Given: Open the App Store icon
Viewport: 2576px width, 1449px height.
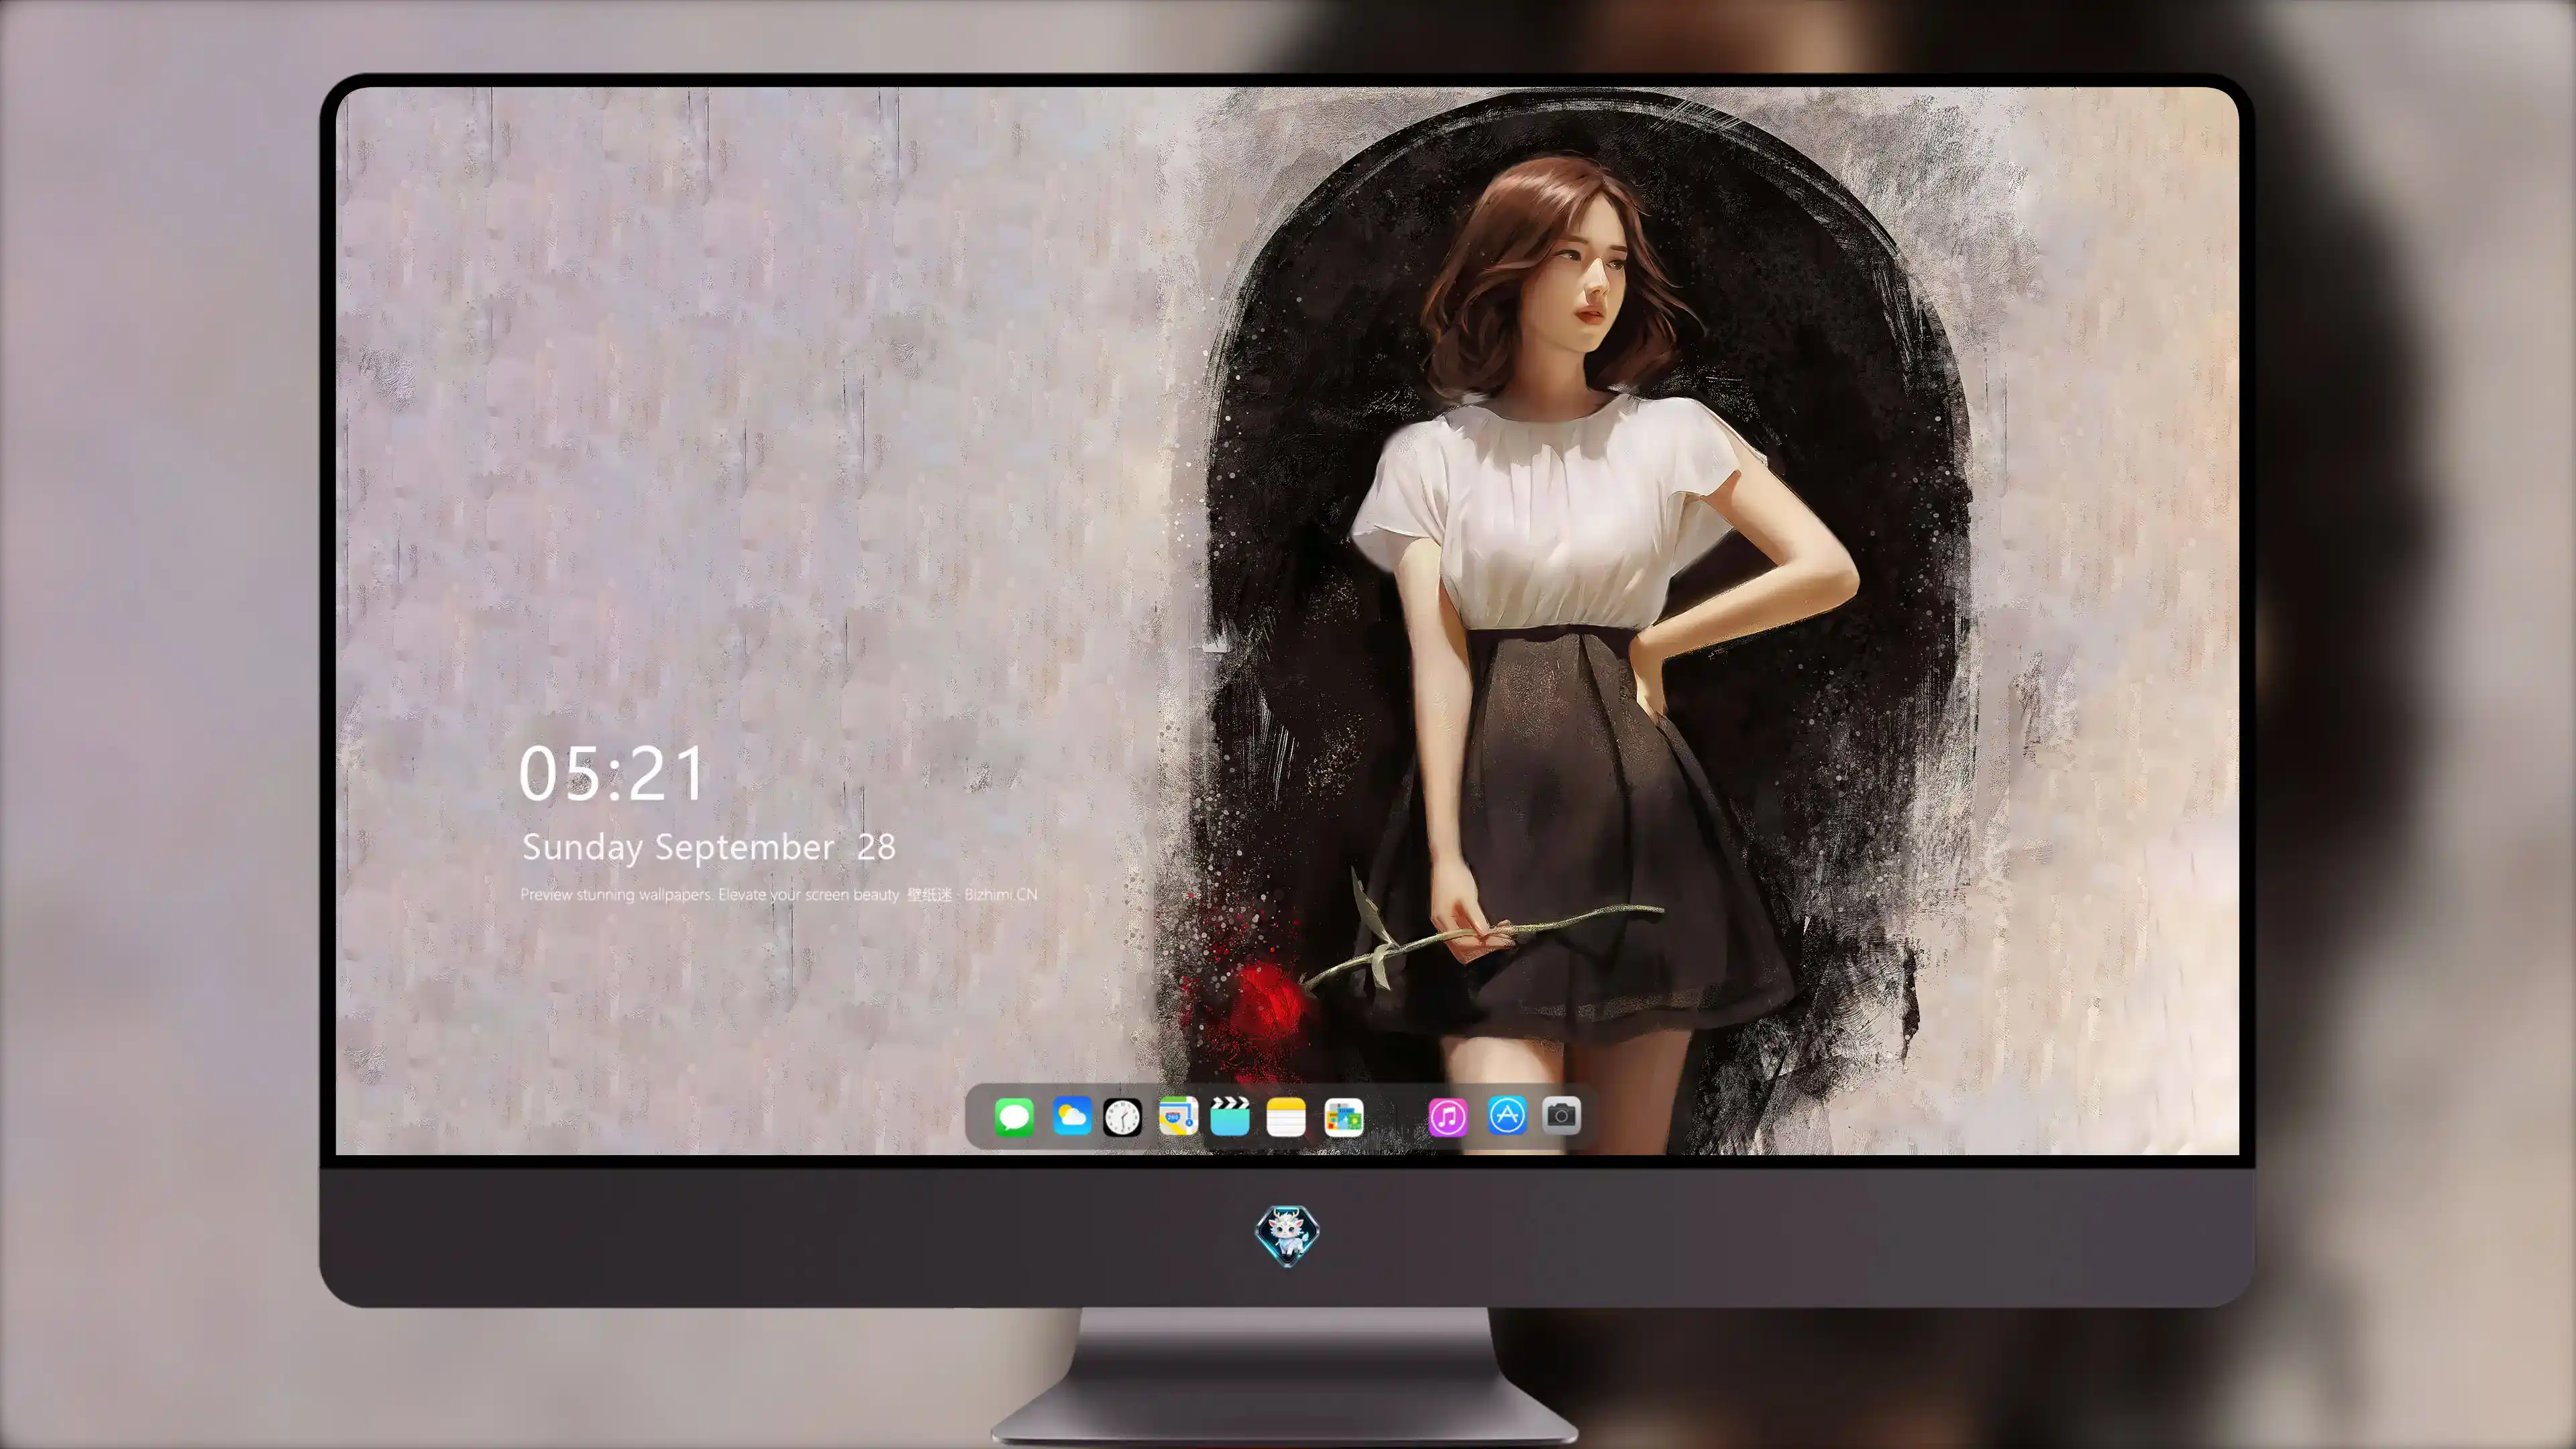Looking at the screenshot, I should tap(1507, 1115).
